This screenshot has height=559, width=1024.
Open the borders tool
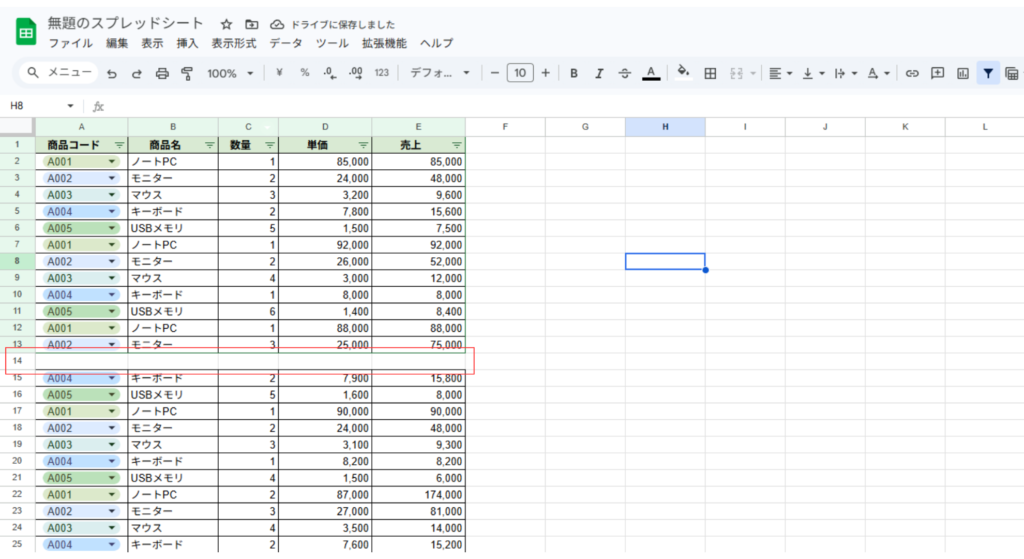point(710,73)
